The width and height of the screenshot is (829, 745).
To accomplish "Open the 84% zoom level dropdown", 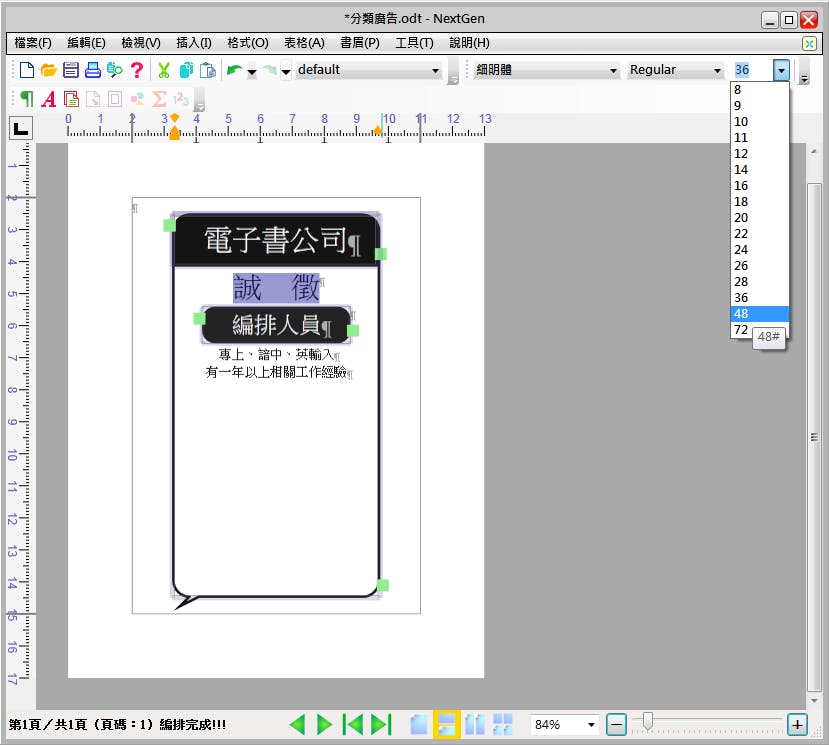I will click(x=591, y=724).
